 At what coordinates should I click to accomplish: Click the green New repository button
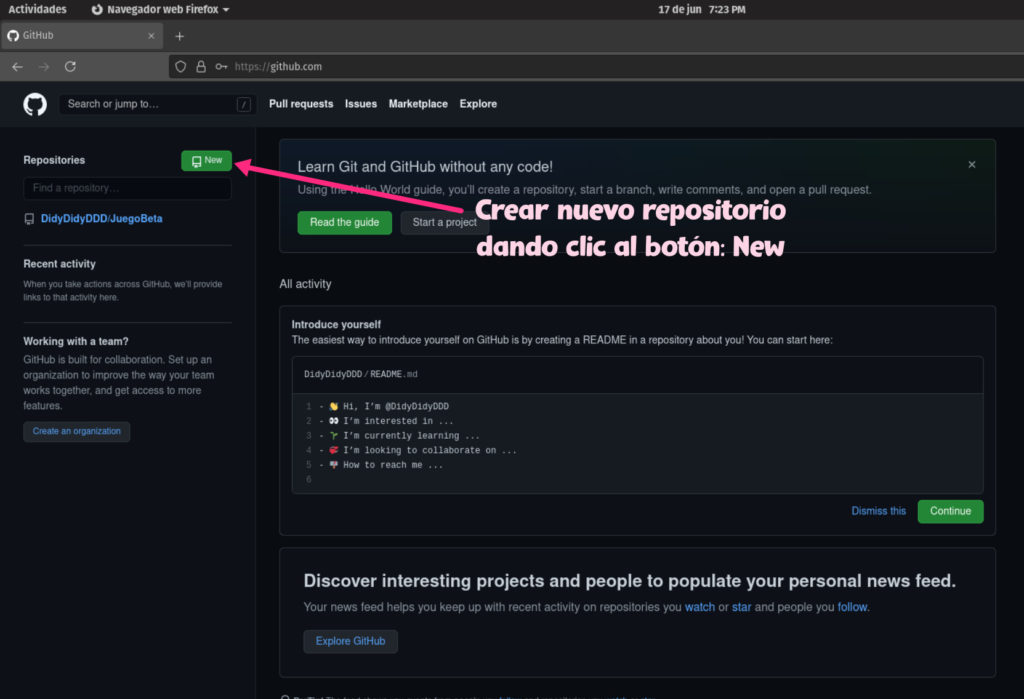[206, 159]
